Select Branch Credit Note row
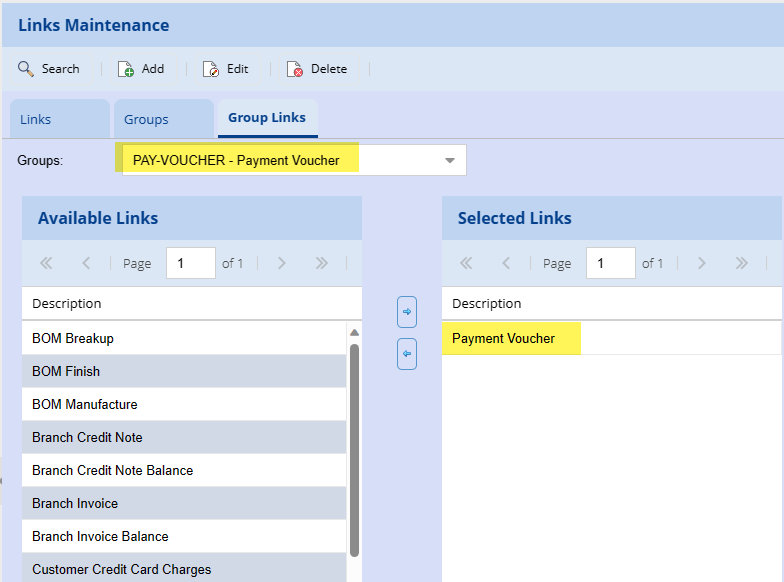Image resolution: width=784 pixels, height=582 pixels. pos(87,437)
